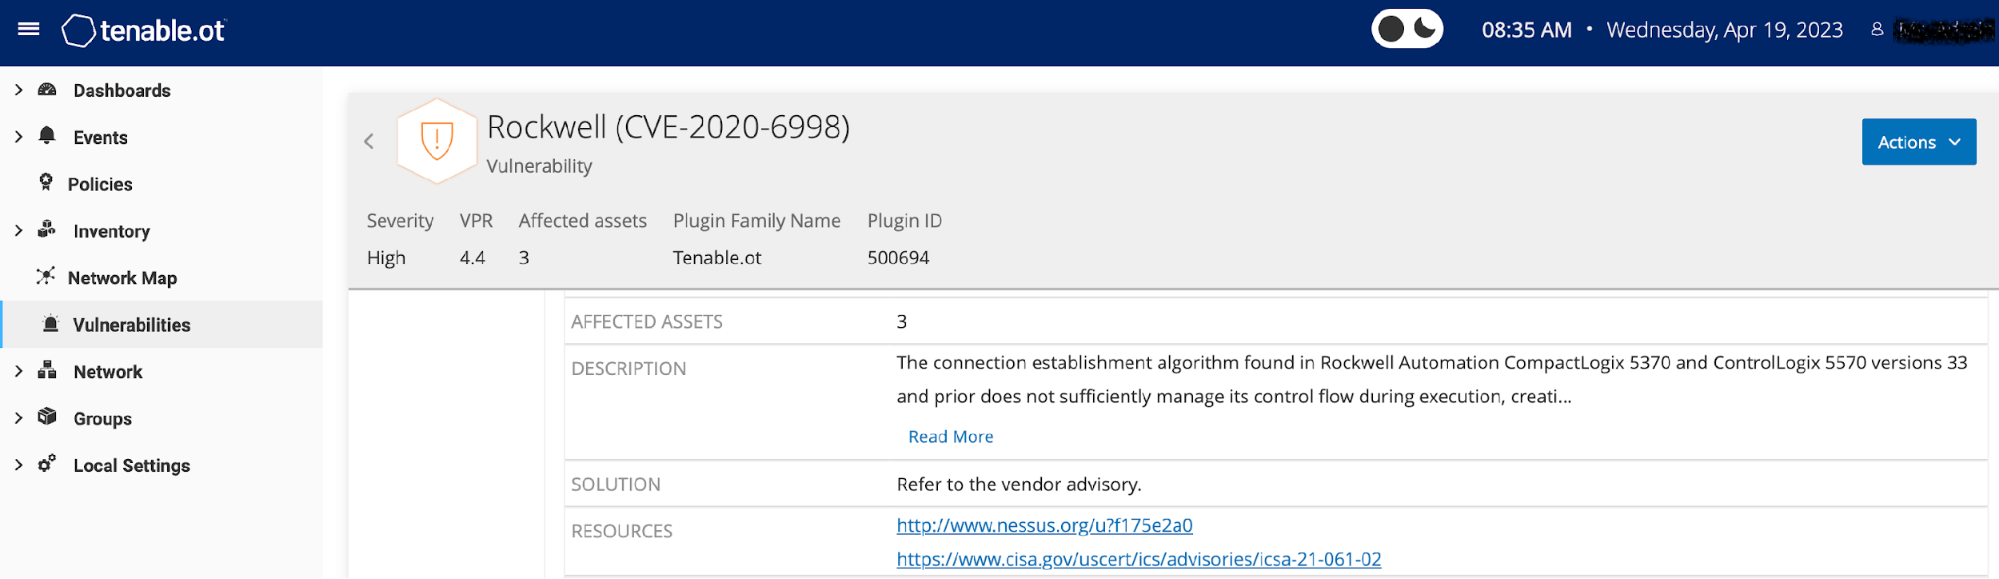Click the Rockwell (CVE-2020-6998) title
1999x579 pixels.
tap(668, 127)
